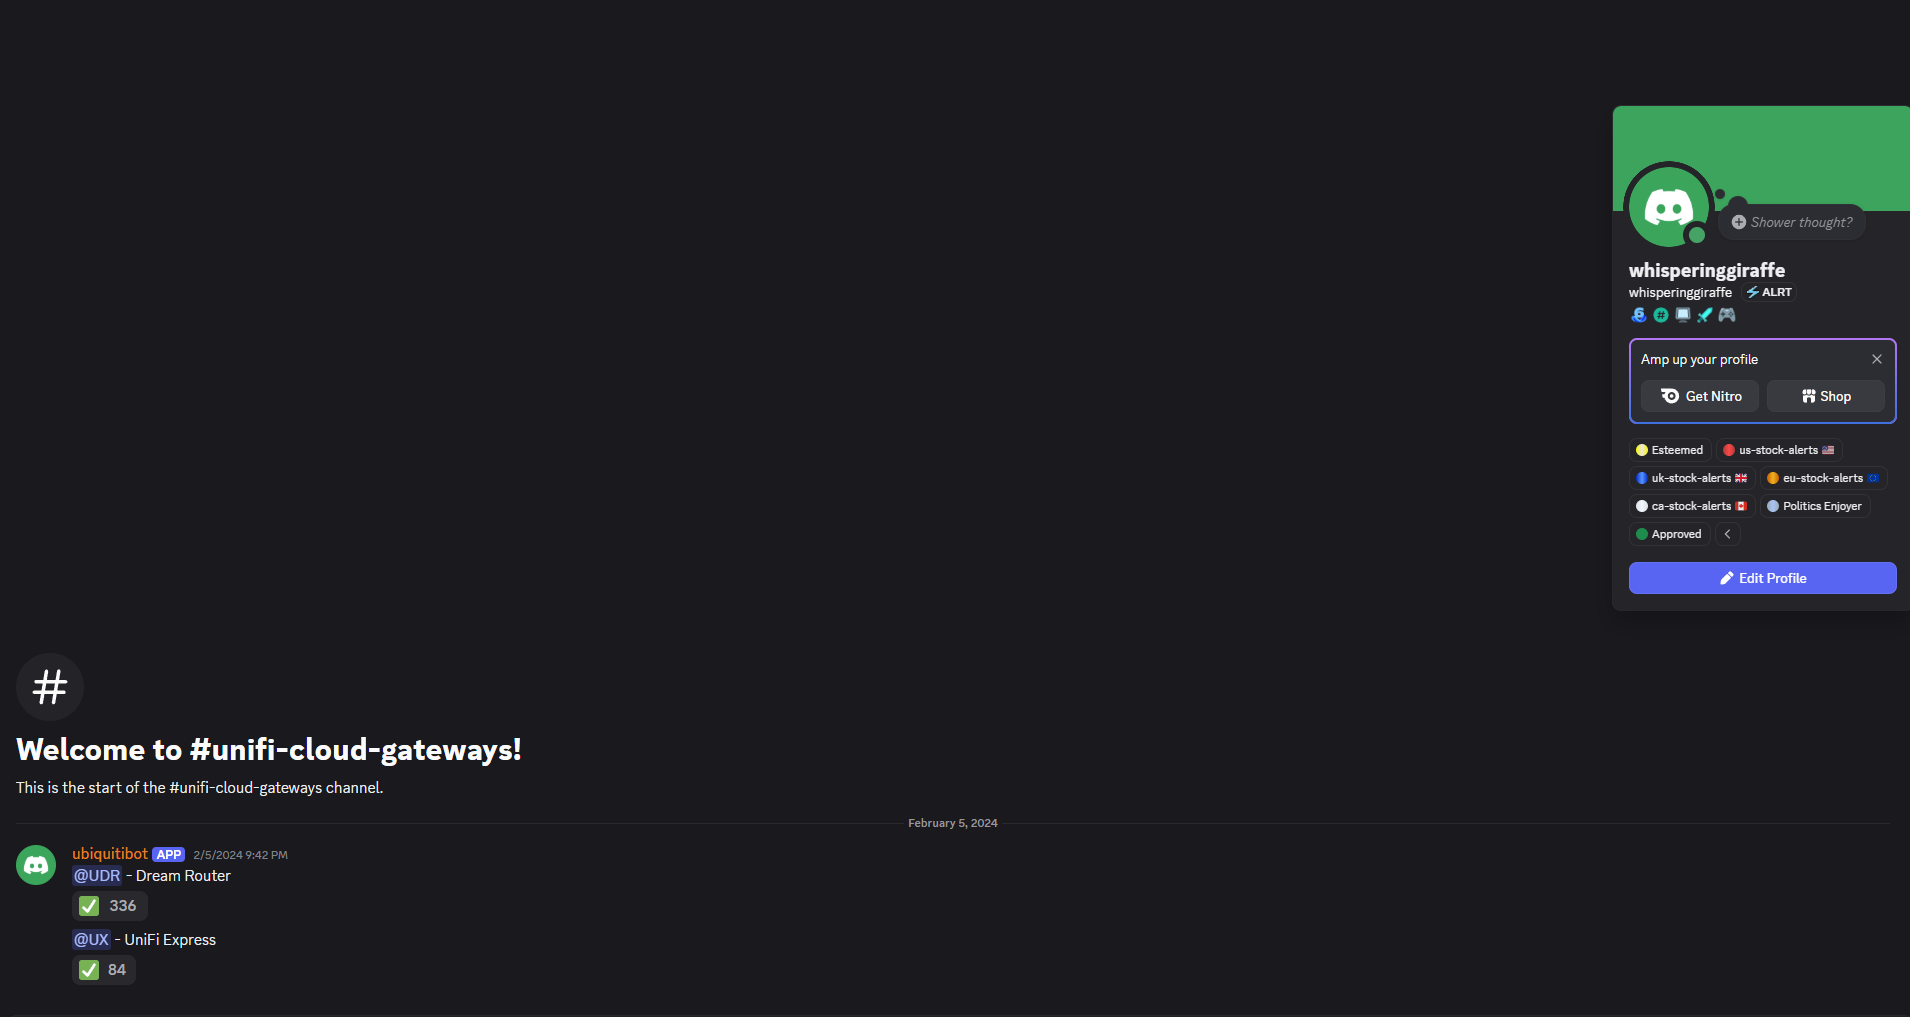1910x1017 pixels.
Task: Click the computer monitor profile badge
Action: point(1683,315)
